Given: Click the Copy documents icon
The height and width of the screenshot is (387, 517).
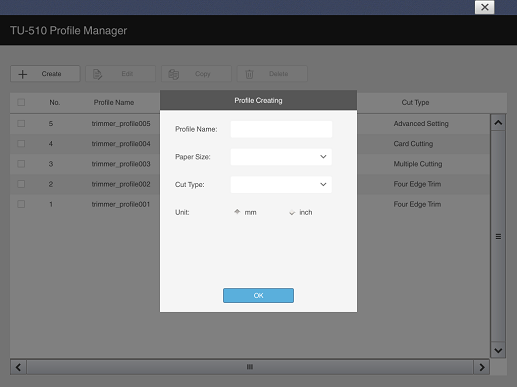Looking at the screenshot, I should 173,74.
